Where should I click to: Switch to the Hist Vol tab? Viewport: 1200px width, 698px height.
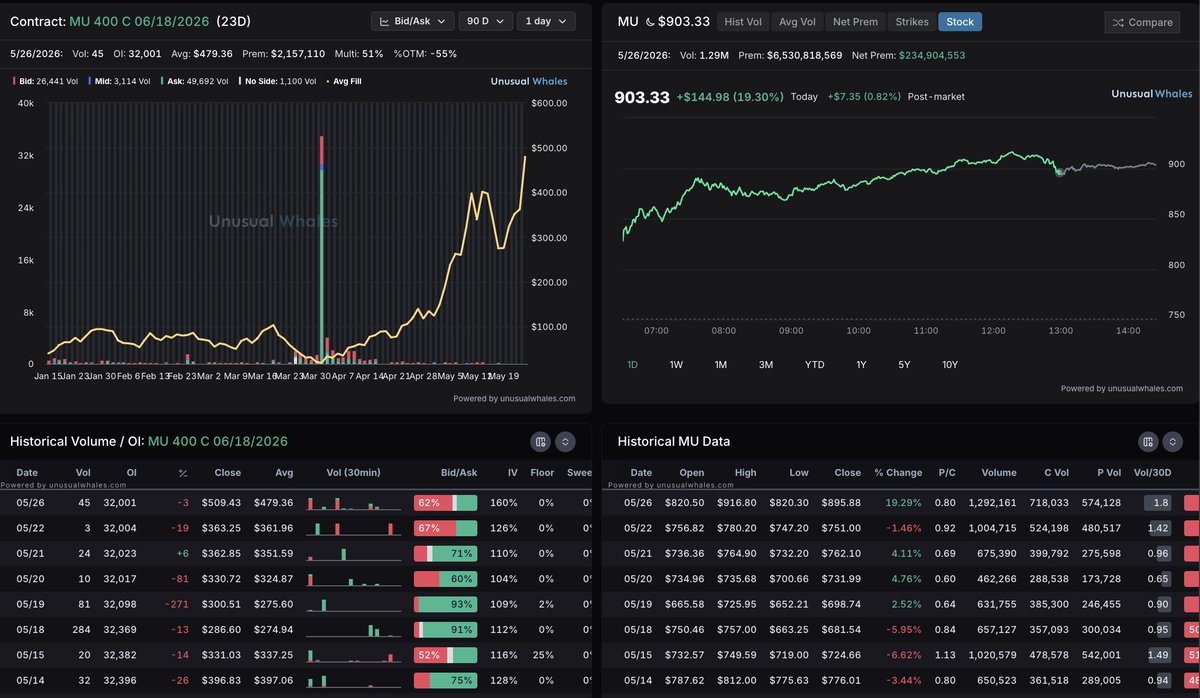(742, 21)
